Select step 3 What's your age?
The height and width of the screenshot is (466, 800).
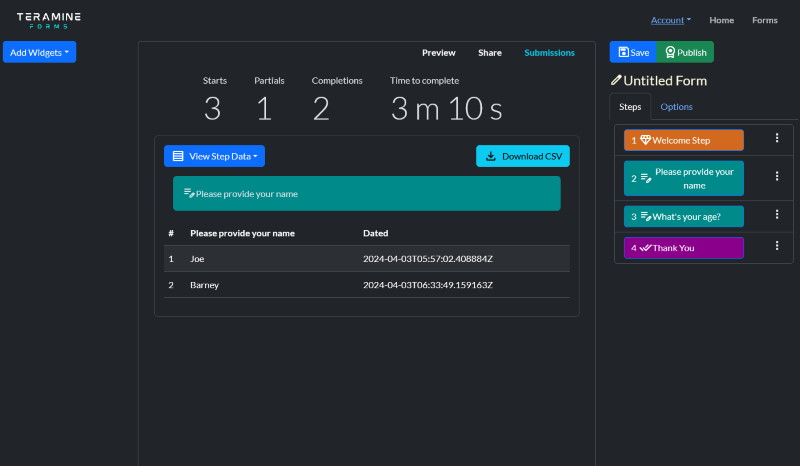pyautogui.click(x=684, y=216)
